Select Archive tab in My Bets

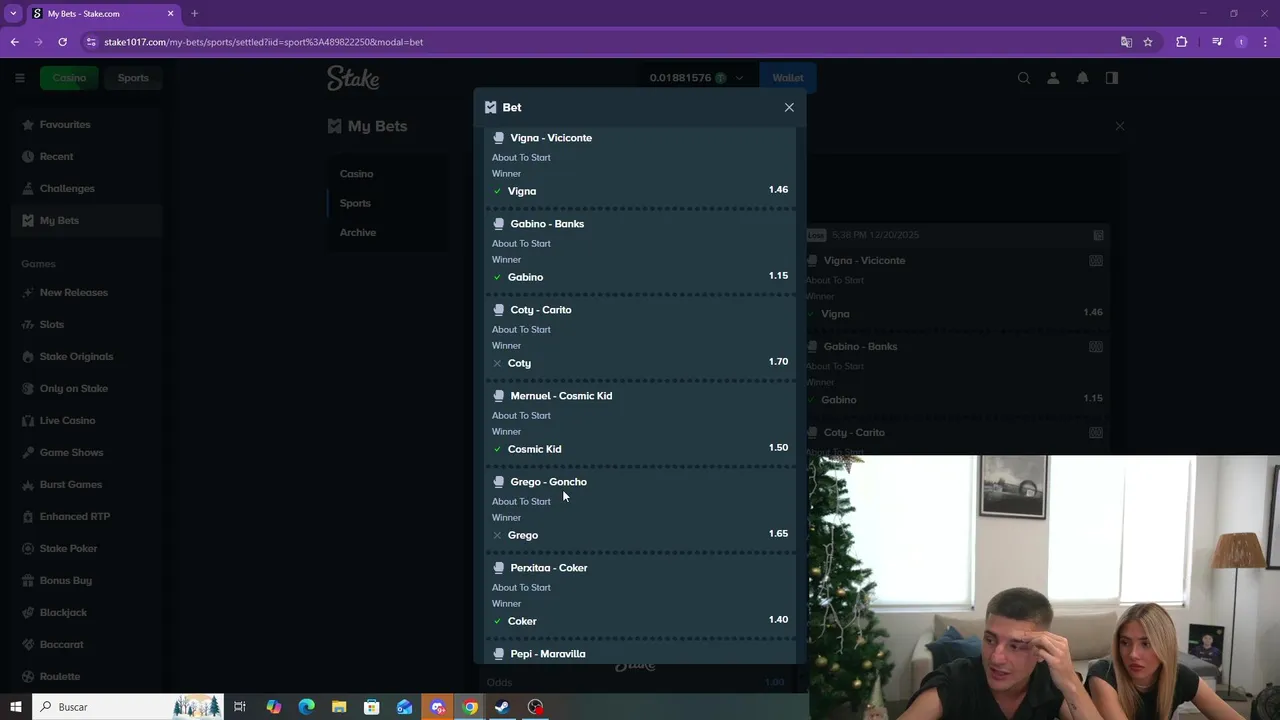pyautogui.click(x=358, y=233)
